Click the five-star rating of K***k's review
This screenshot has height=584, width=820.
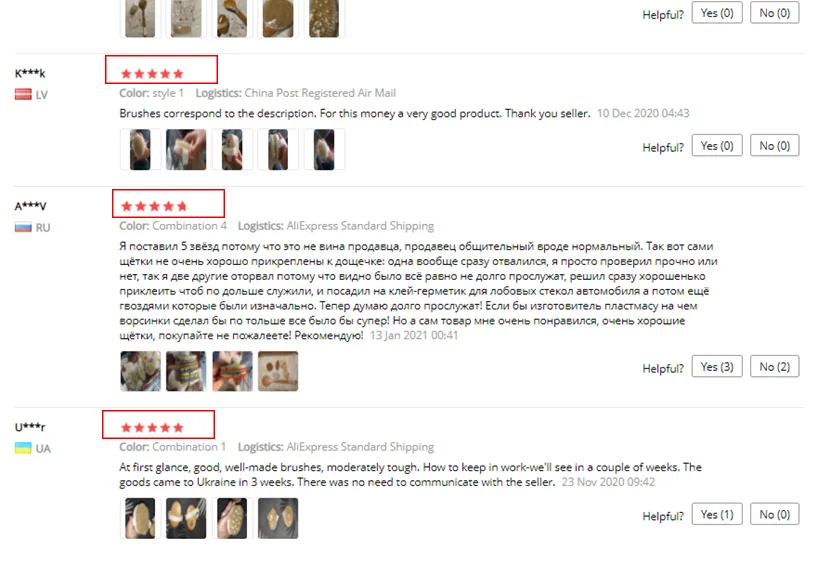click(152, 74)
